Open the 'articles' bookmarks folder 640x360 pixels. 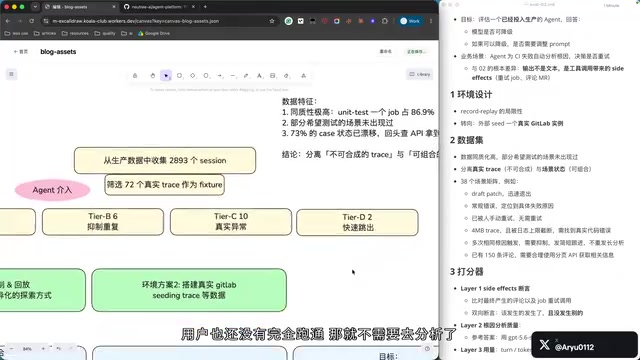[x=45, y=33]
